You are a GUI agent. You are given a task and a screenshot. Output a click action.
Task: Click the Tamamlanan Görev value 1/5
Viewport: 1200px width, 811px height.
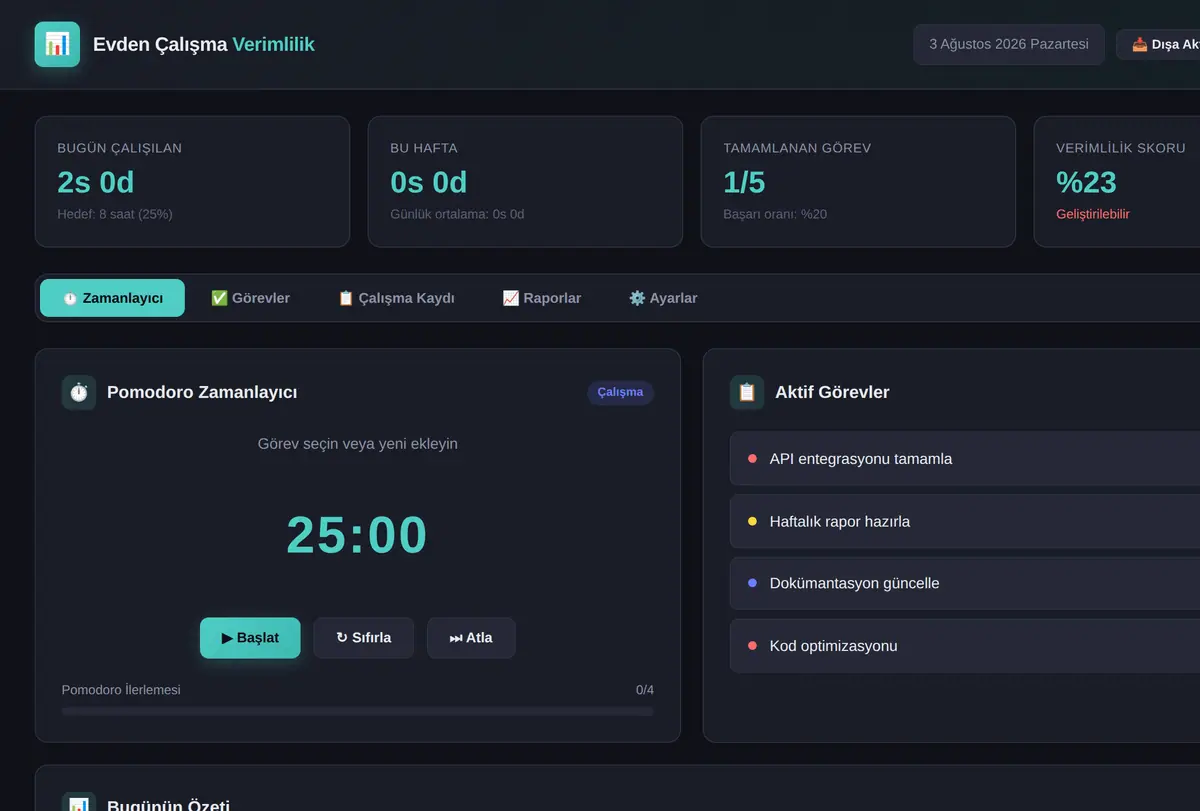744,182
